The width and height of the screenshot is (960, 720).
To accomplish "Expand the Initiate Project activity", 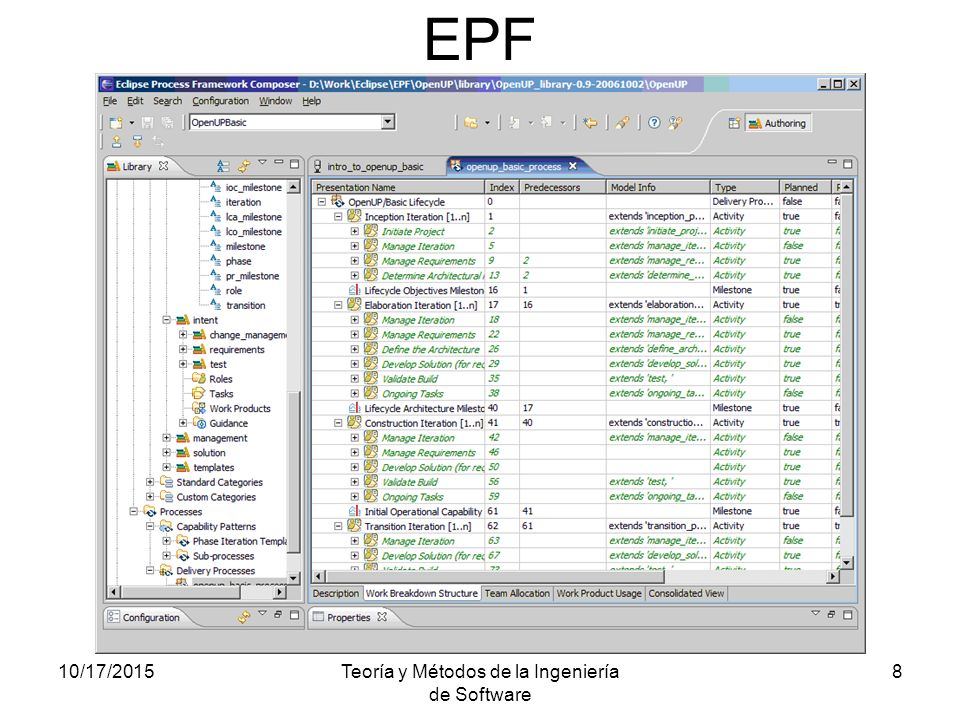I will [x=354, y=231].
